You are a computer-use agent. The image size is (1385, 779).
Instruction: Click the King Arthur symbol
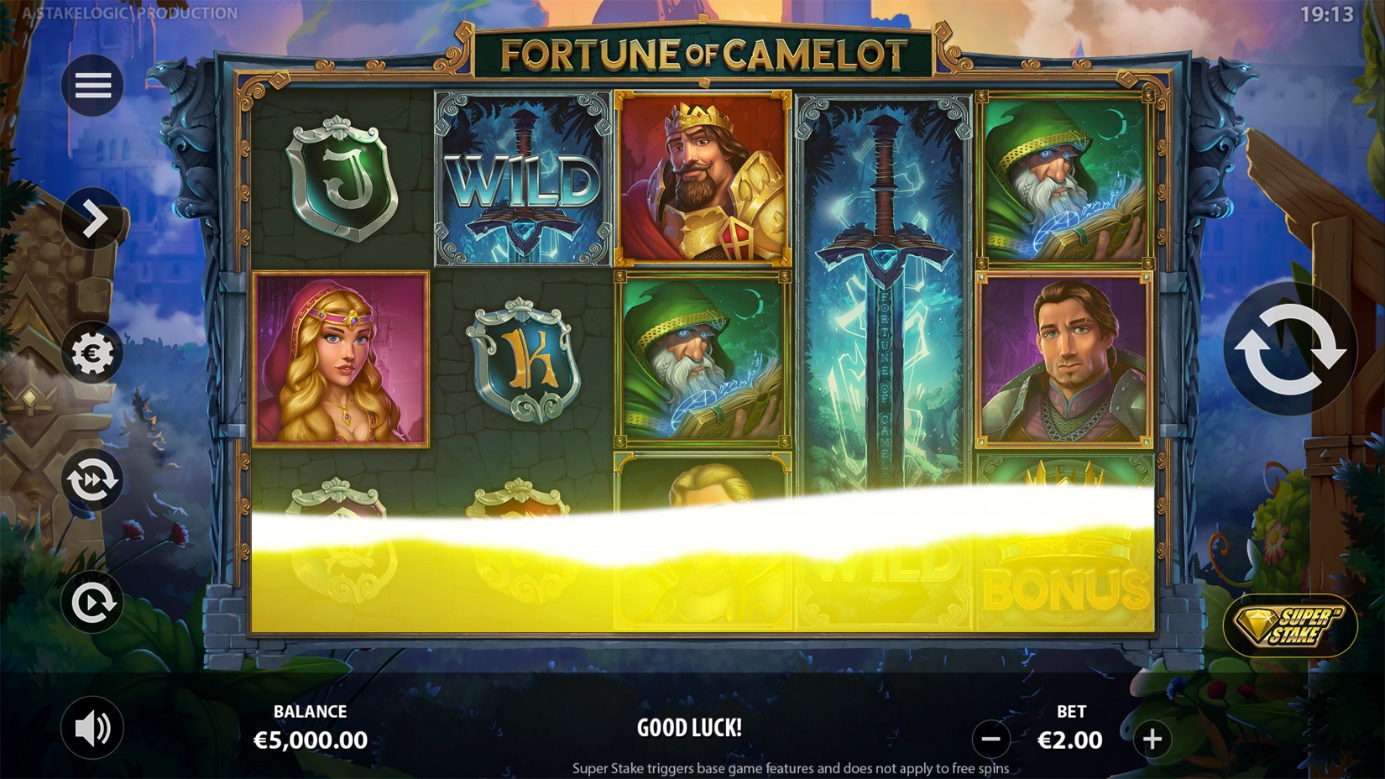coord(703,179)
